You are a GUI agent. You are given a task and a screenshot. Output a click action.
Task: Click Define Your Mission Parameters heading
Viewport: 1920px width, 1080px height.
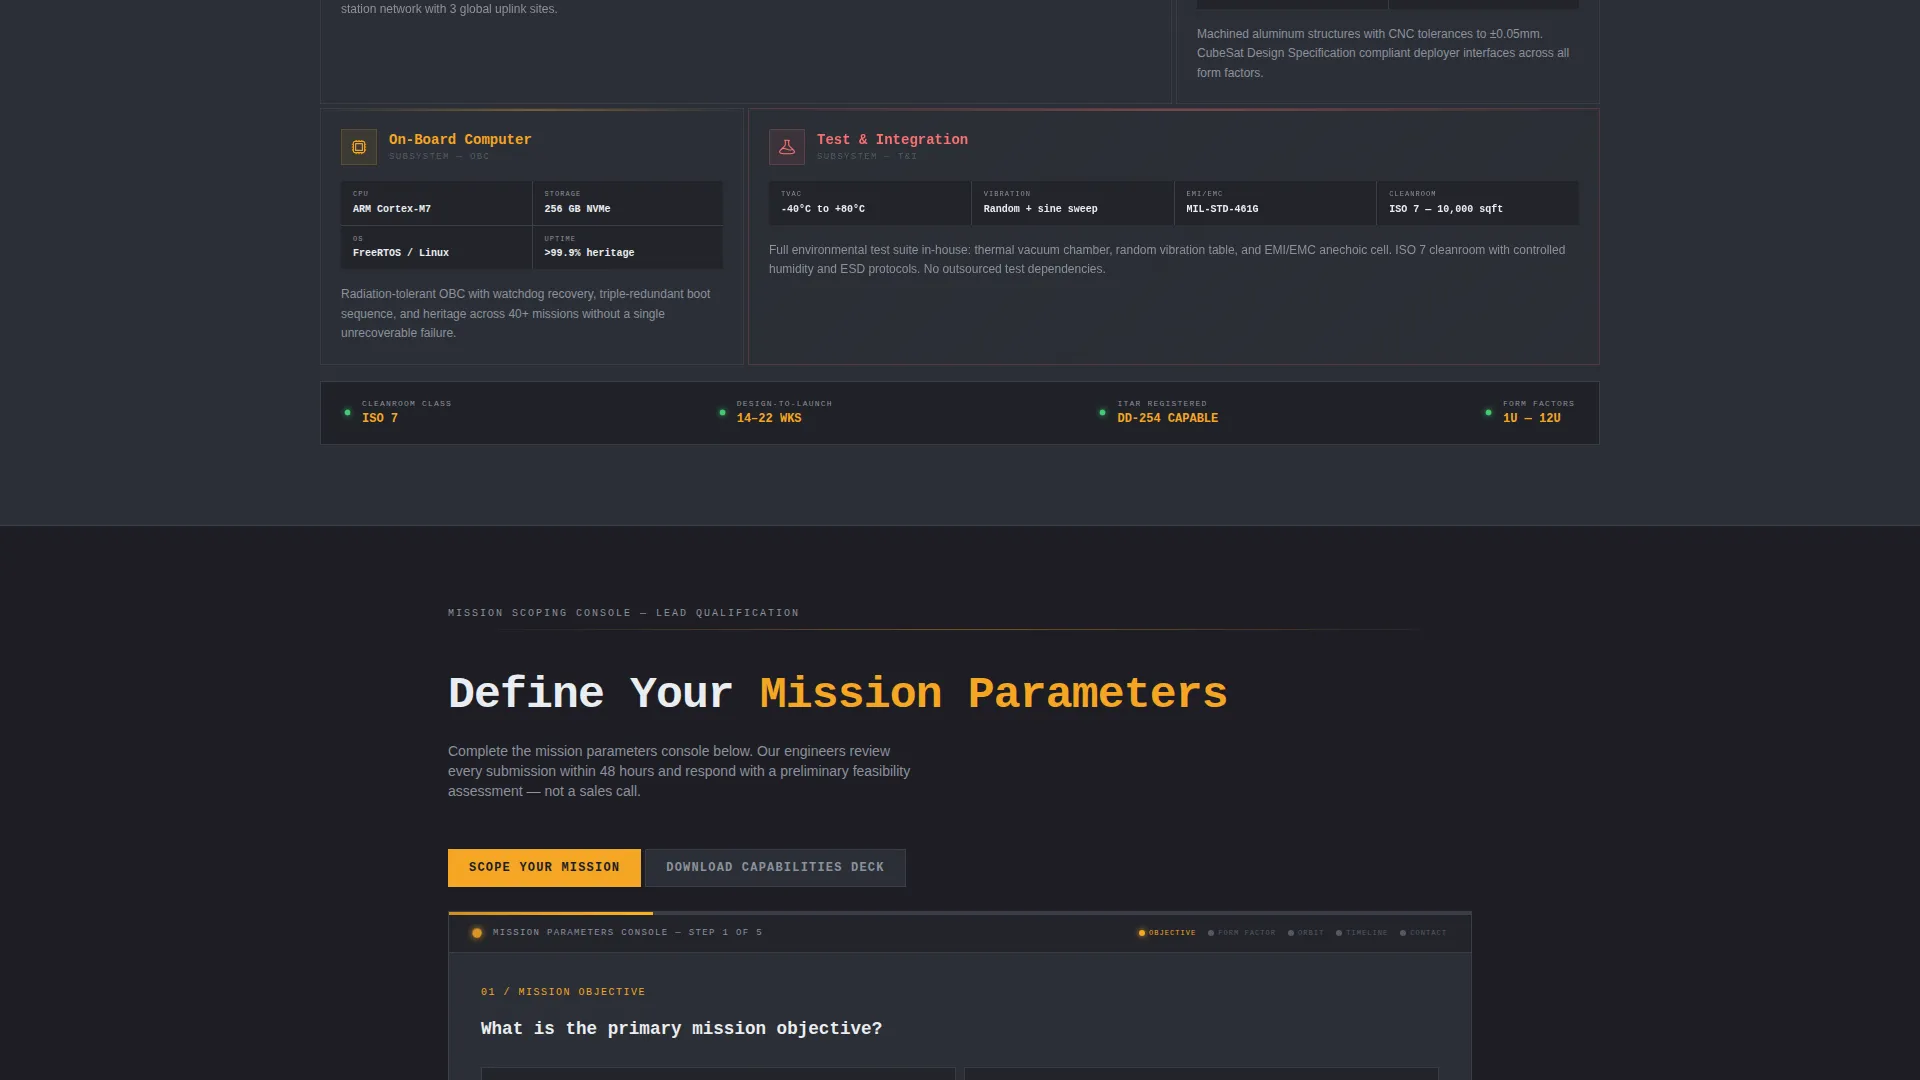coord(838,694)
